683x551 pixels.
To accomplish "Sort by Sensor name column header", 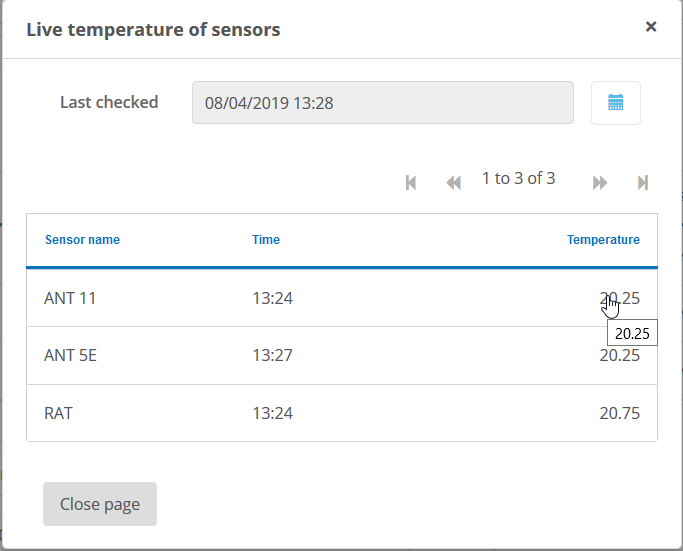I will [x=82, y=240].
